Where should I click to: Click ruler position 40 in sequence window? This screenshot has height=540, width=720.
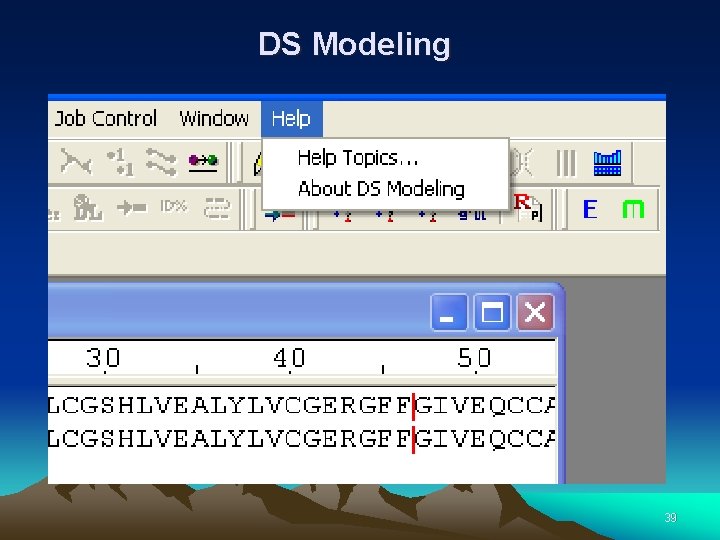tap(289, 357)
